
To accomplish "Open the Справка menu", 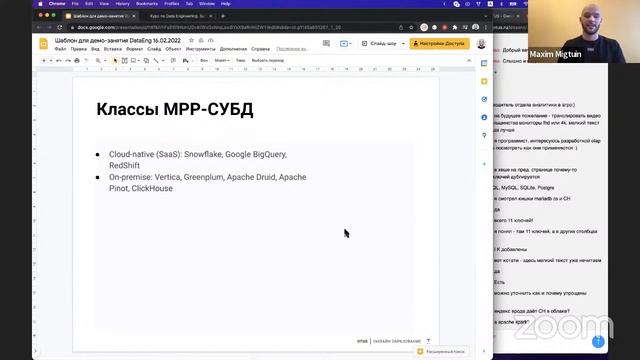I will pos(260,49).
